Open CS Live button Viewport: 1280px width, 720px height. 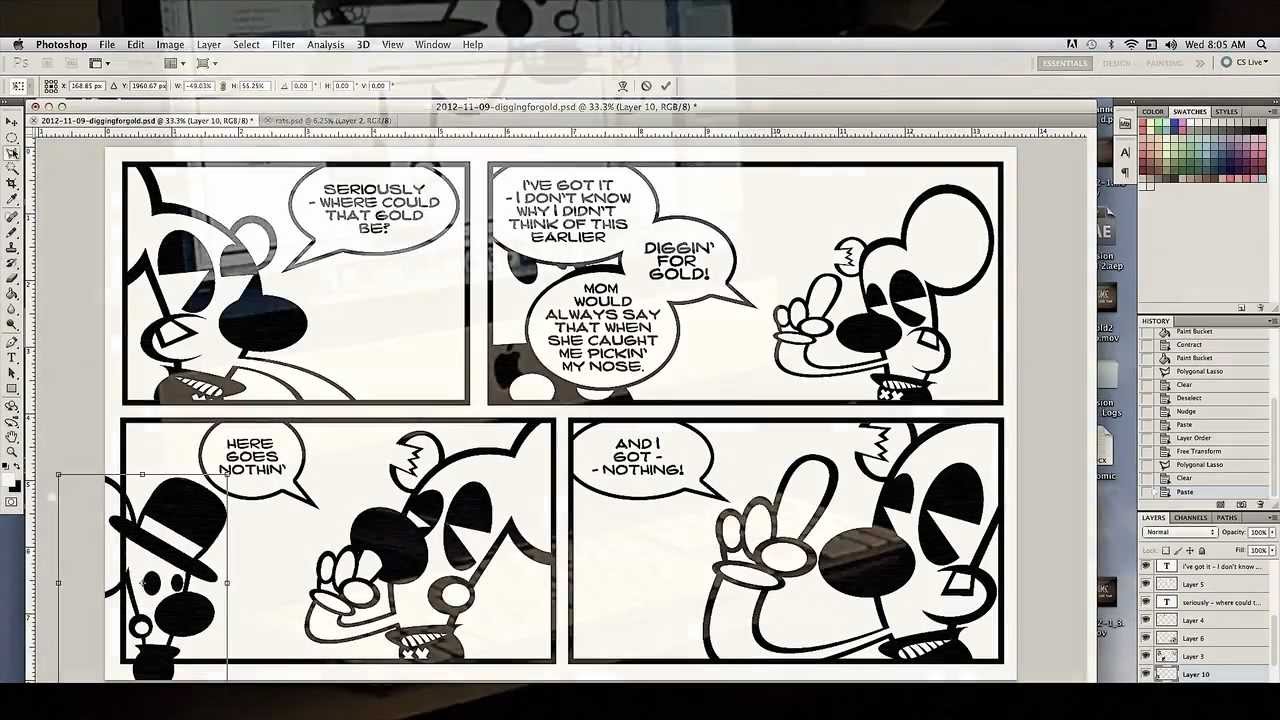coord(1244,63)
